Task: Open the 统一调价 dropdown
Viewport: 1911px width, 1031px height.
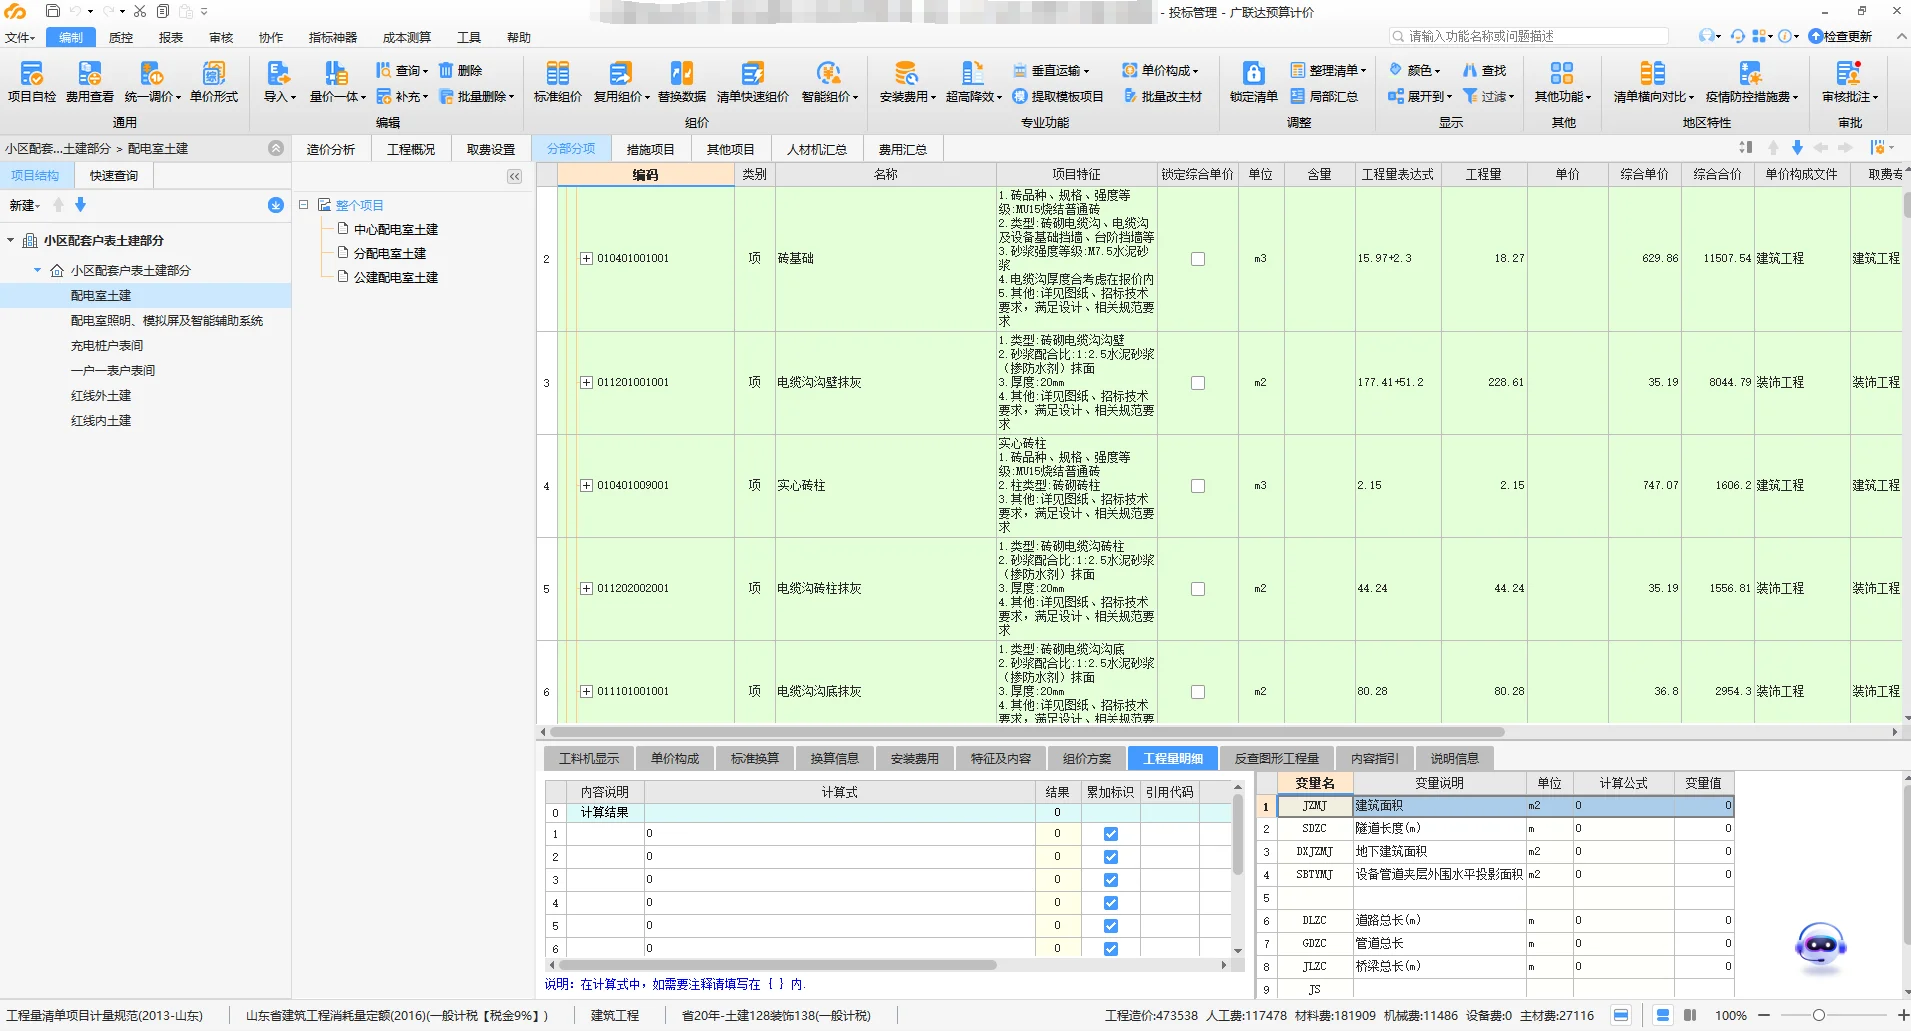Action: click(x=153, y=81)
